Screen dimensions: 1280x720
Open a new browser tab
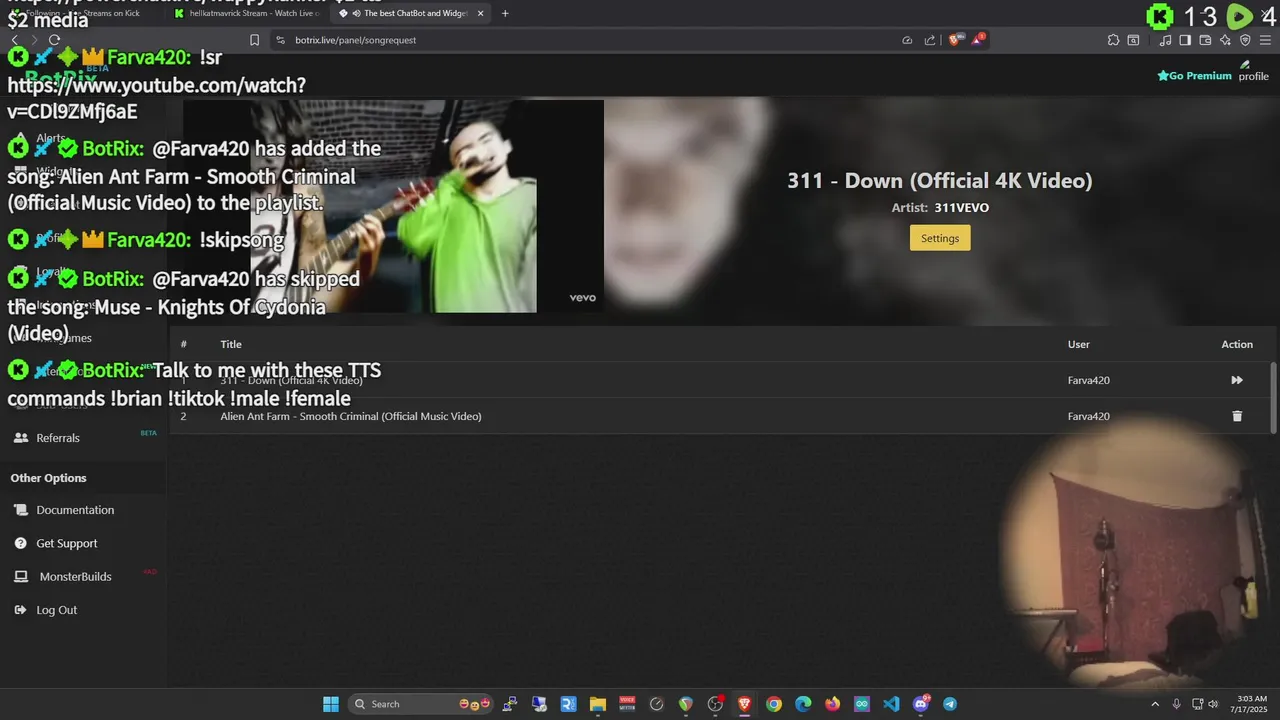pos(505,13)
